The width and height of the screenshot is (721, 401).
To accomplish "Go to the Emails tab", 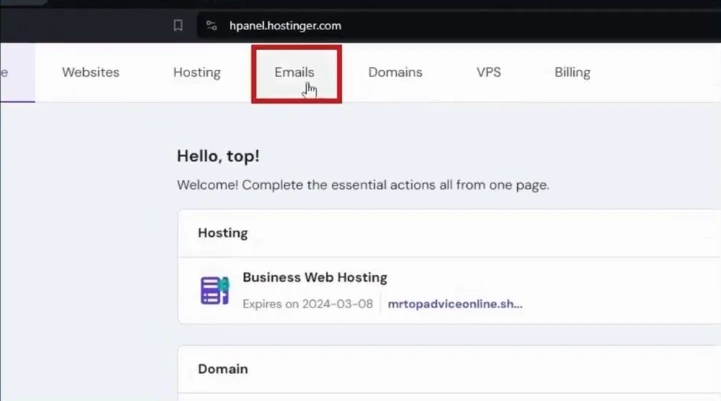I will [x=295, y=72].
